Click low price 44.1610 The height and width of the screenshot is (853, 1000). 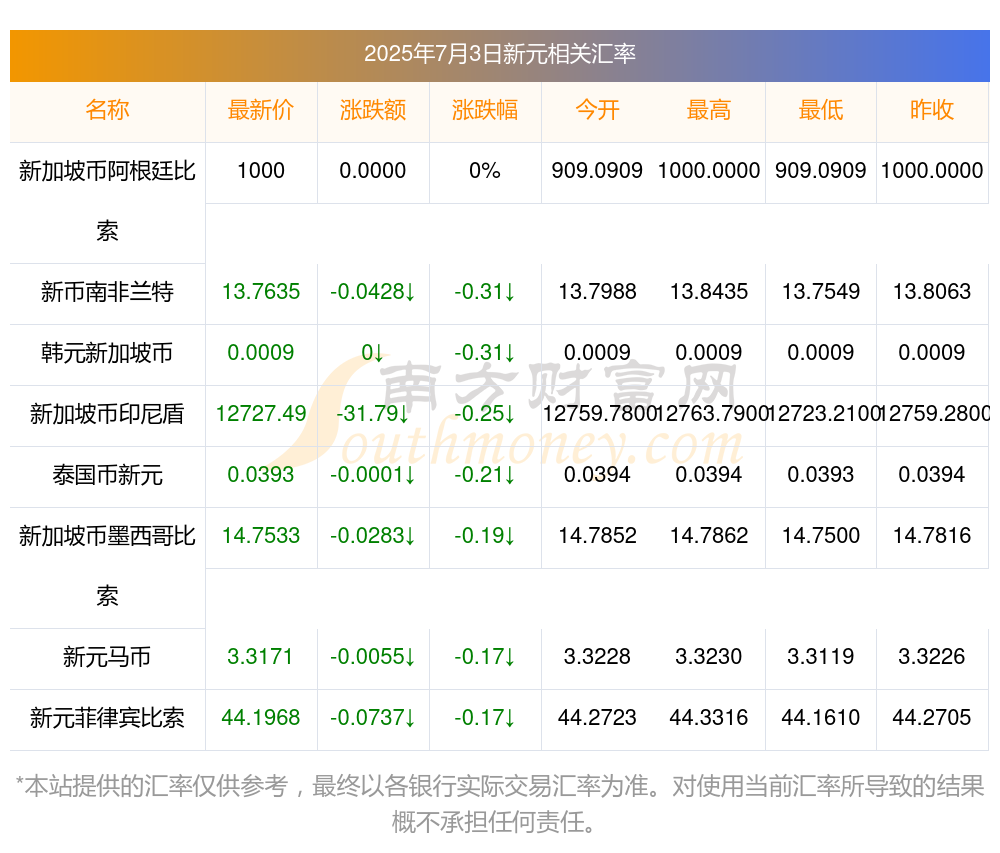[821, 717]
